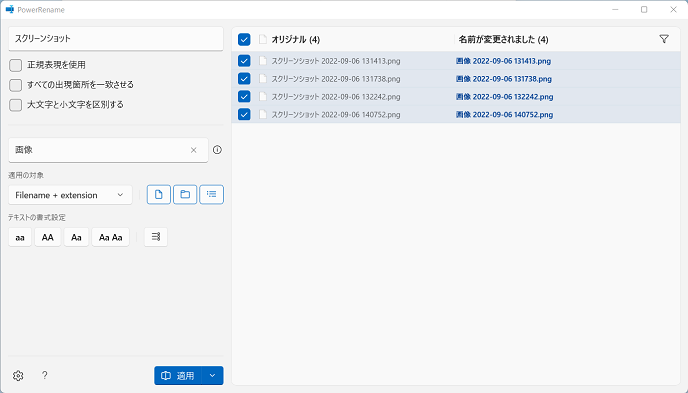The width and height of the screenshot is (688, 393).
Task: Minimize the PowerRename window
Action: pos(615,10)
